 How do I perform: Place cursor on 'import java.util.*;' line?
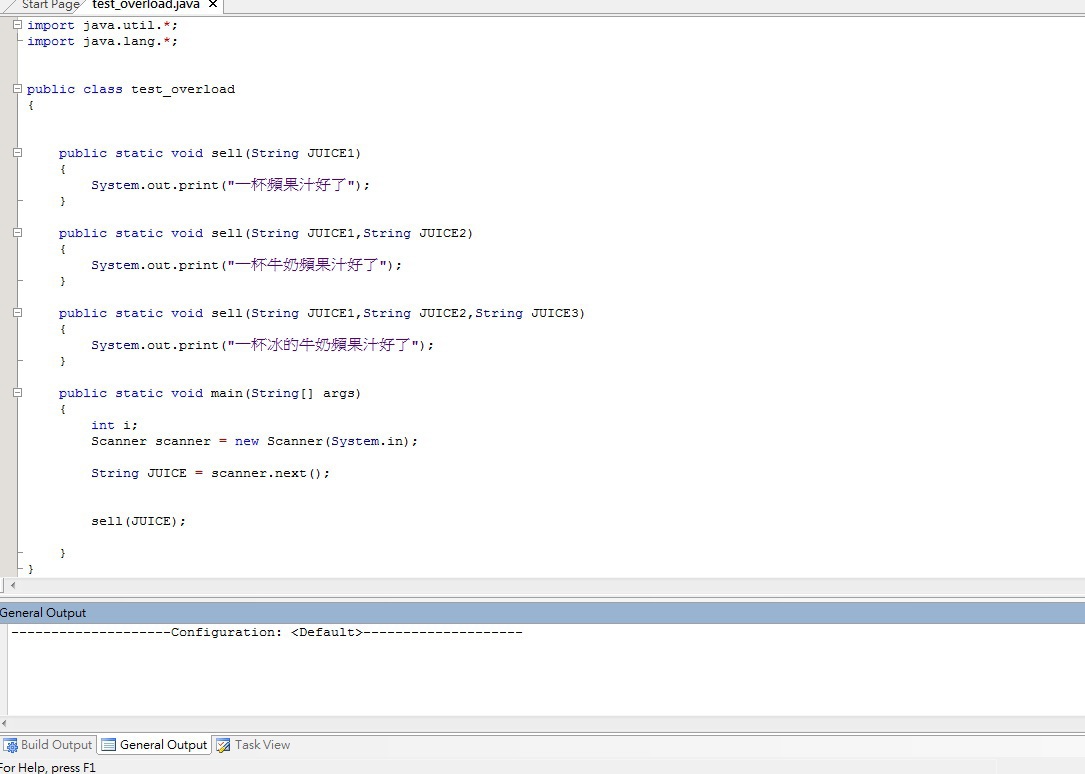pos(102,25)
